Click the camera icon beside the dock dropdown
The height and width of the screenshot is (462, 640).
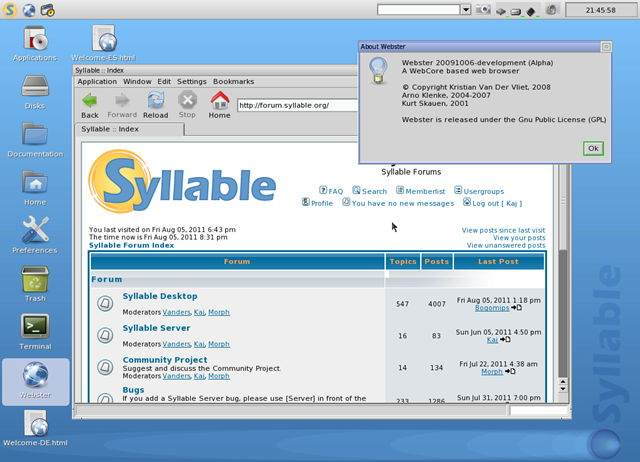click(x=483, y=10)
